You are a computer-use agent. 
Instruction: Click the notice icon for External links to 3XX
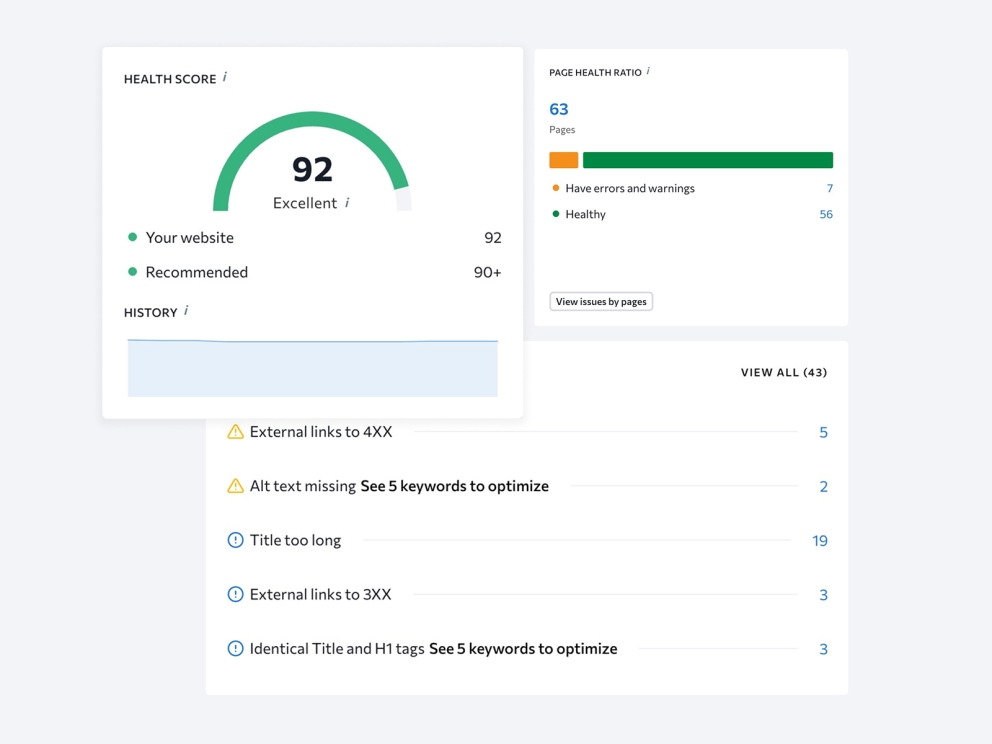pyautogui.click(x=235, y=595)
